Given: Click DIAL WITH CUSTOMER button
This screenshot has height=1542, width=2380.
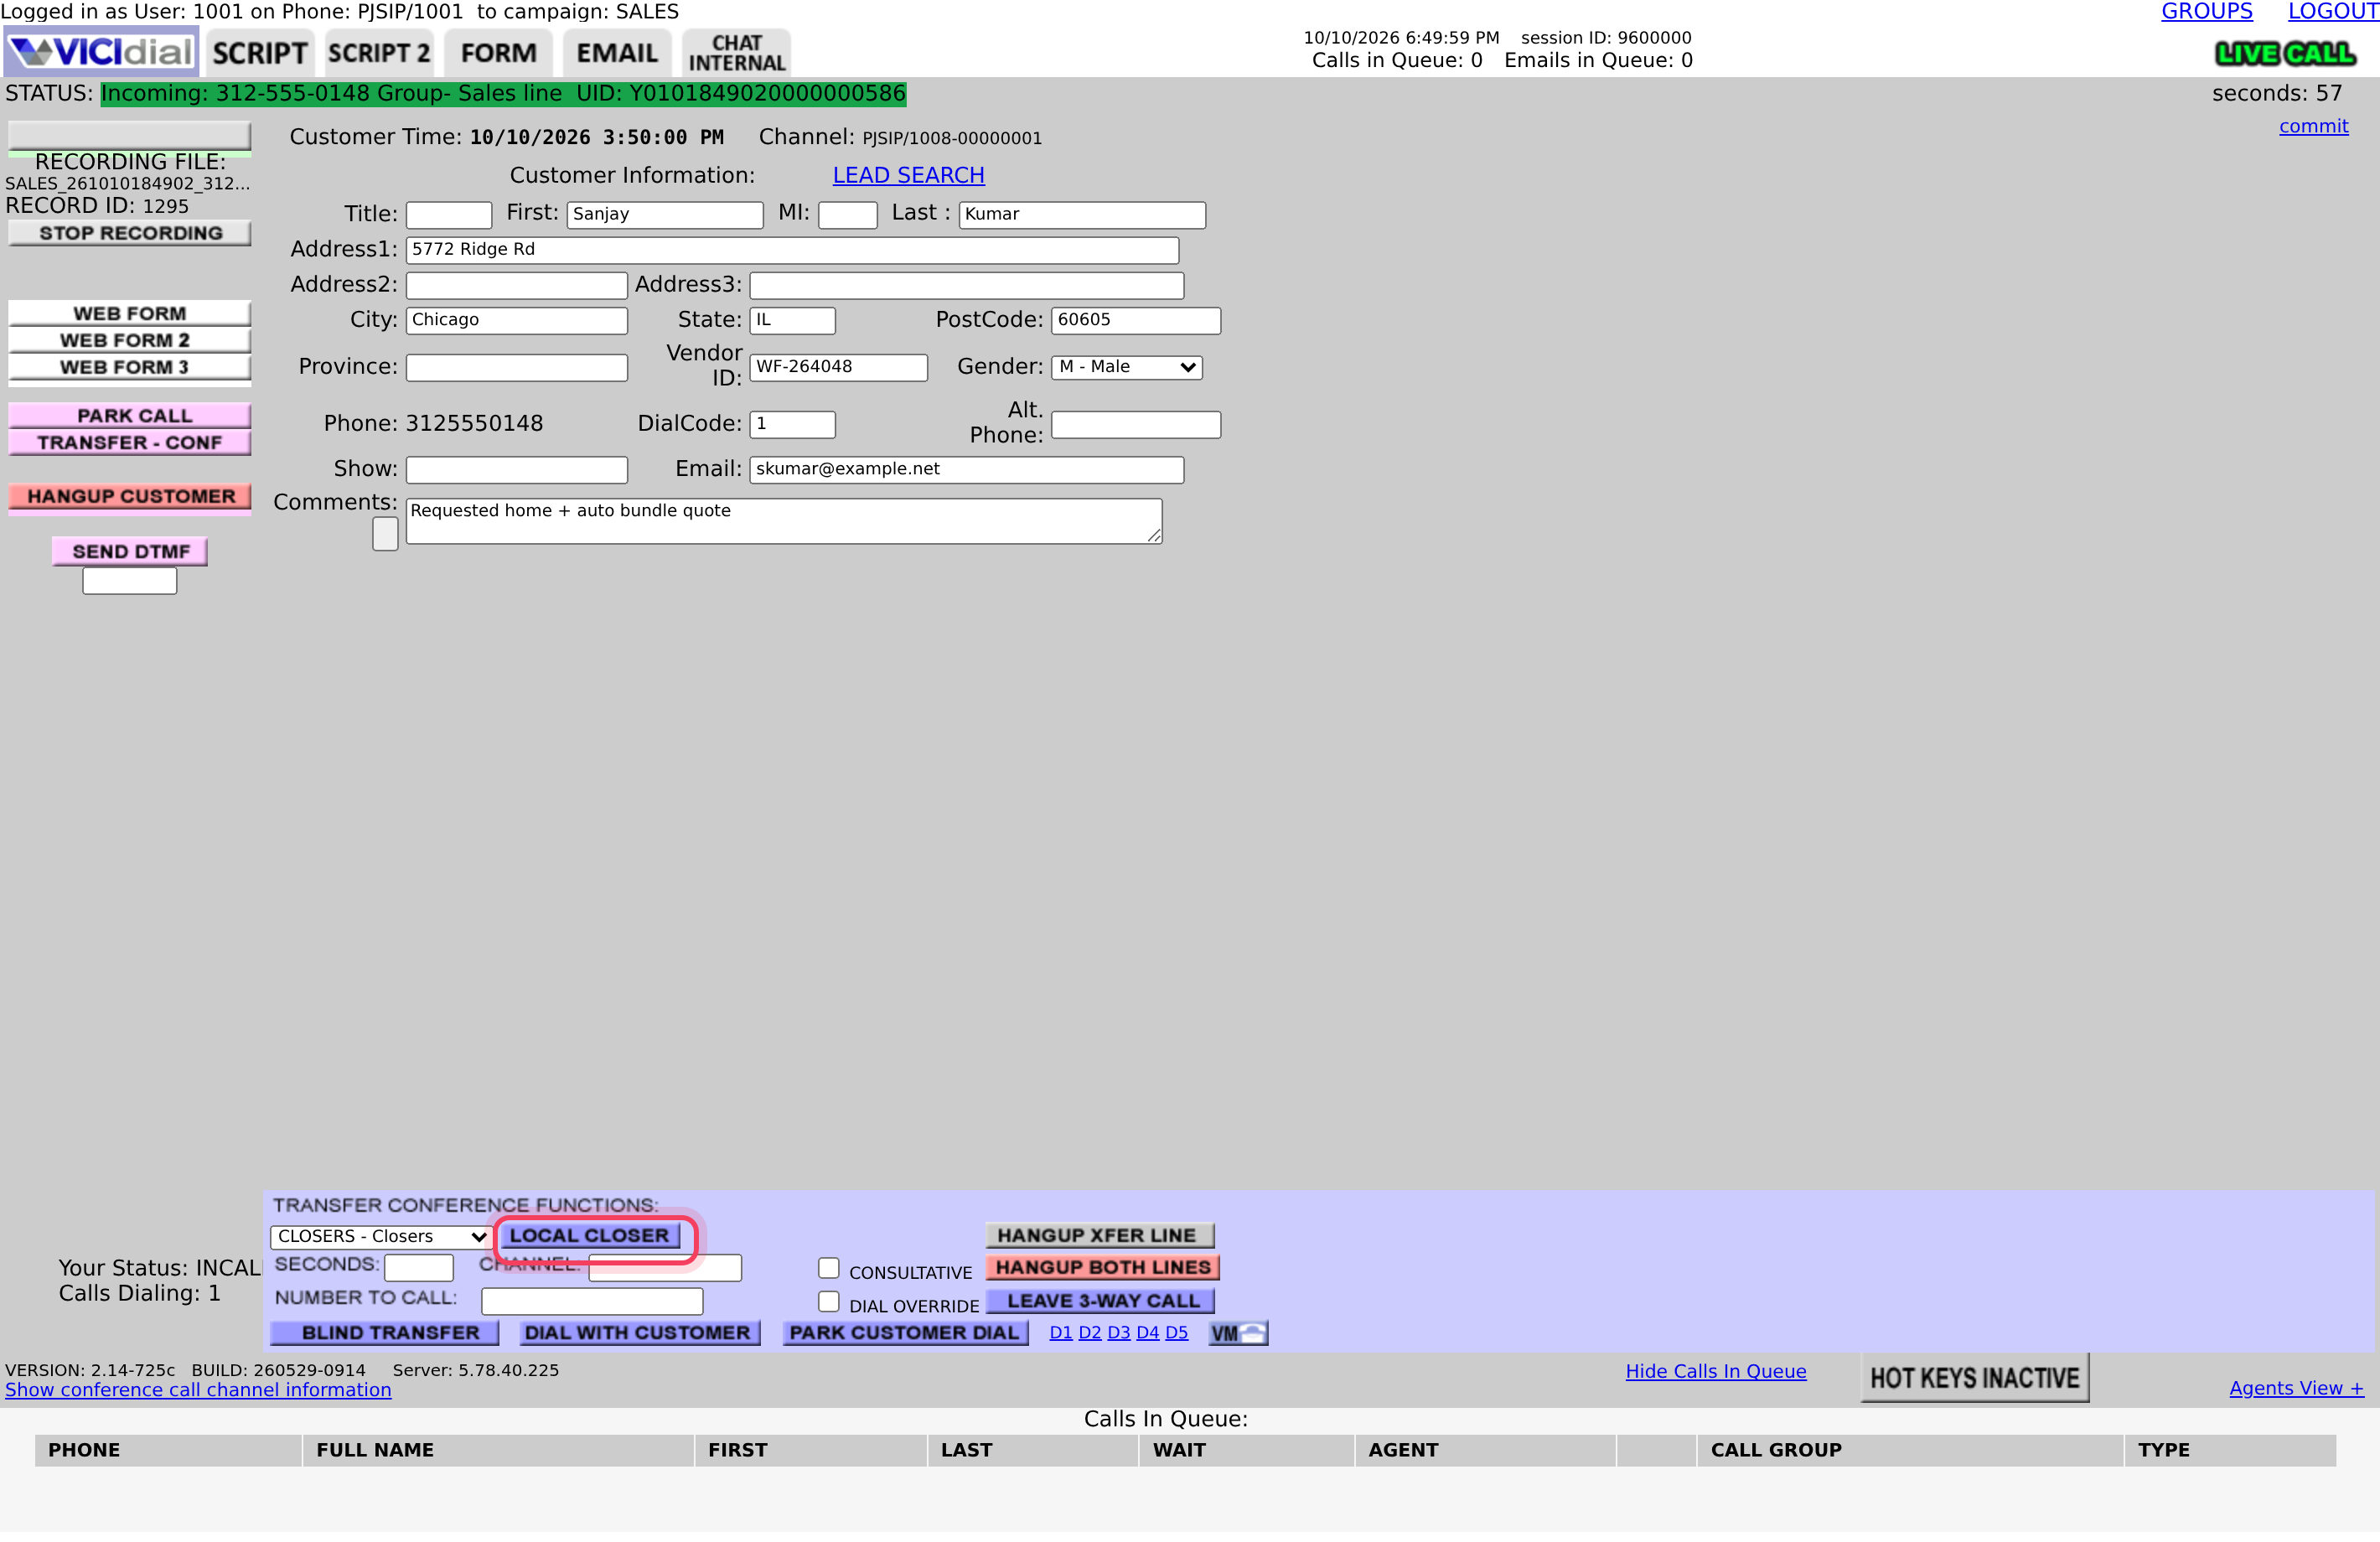Looking at the screenshot, I should coord(639,1333).
